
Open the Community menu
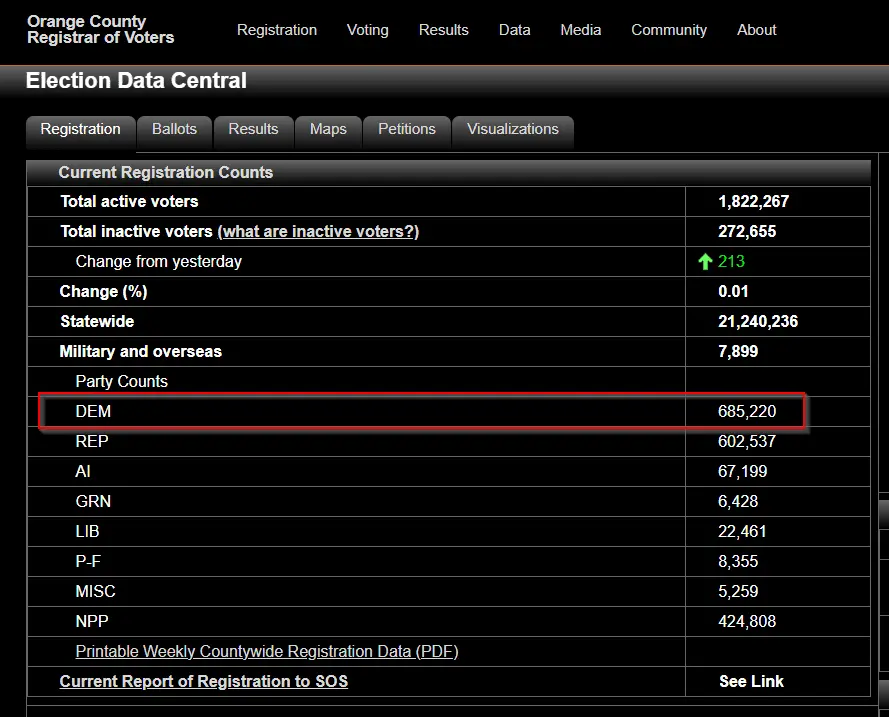[668, 30]
